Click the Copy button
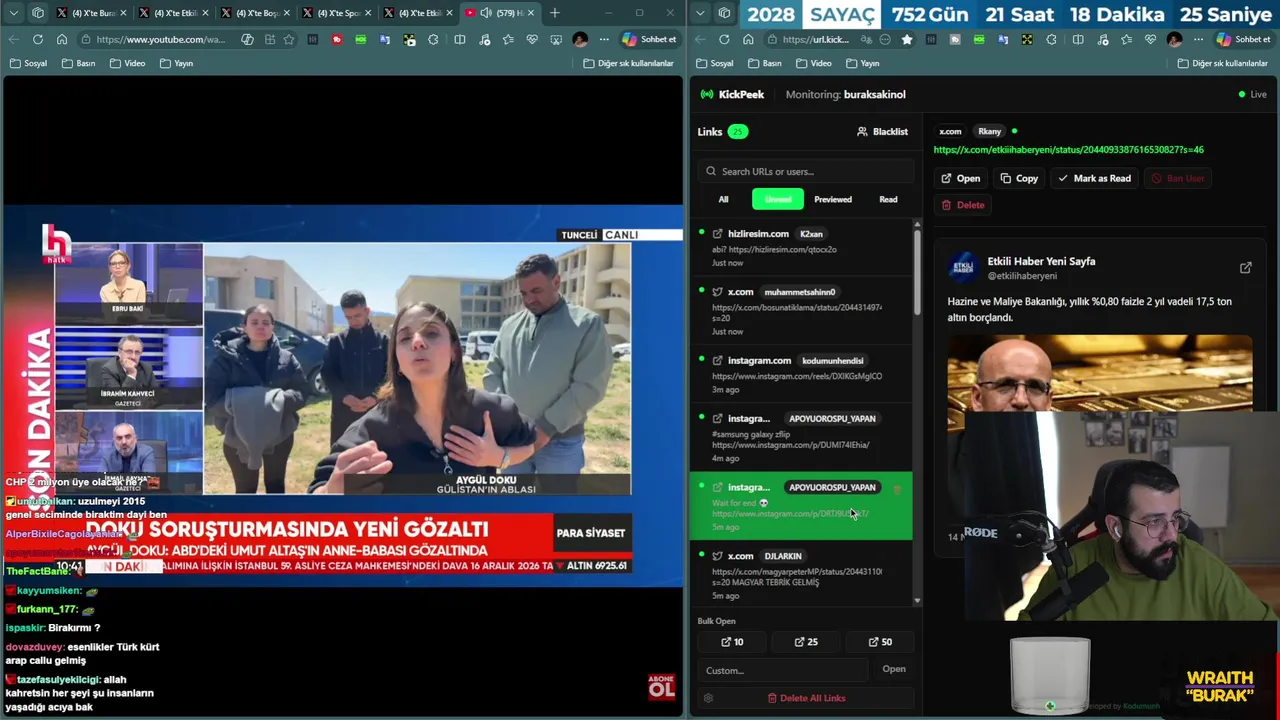1280x720 pixels. click(x=1019, y=178)
